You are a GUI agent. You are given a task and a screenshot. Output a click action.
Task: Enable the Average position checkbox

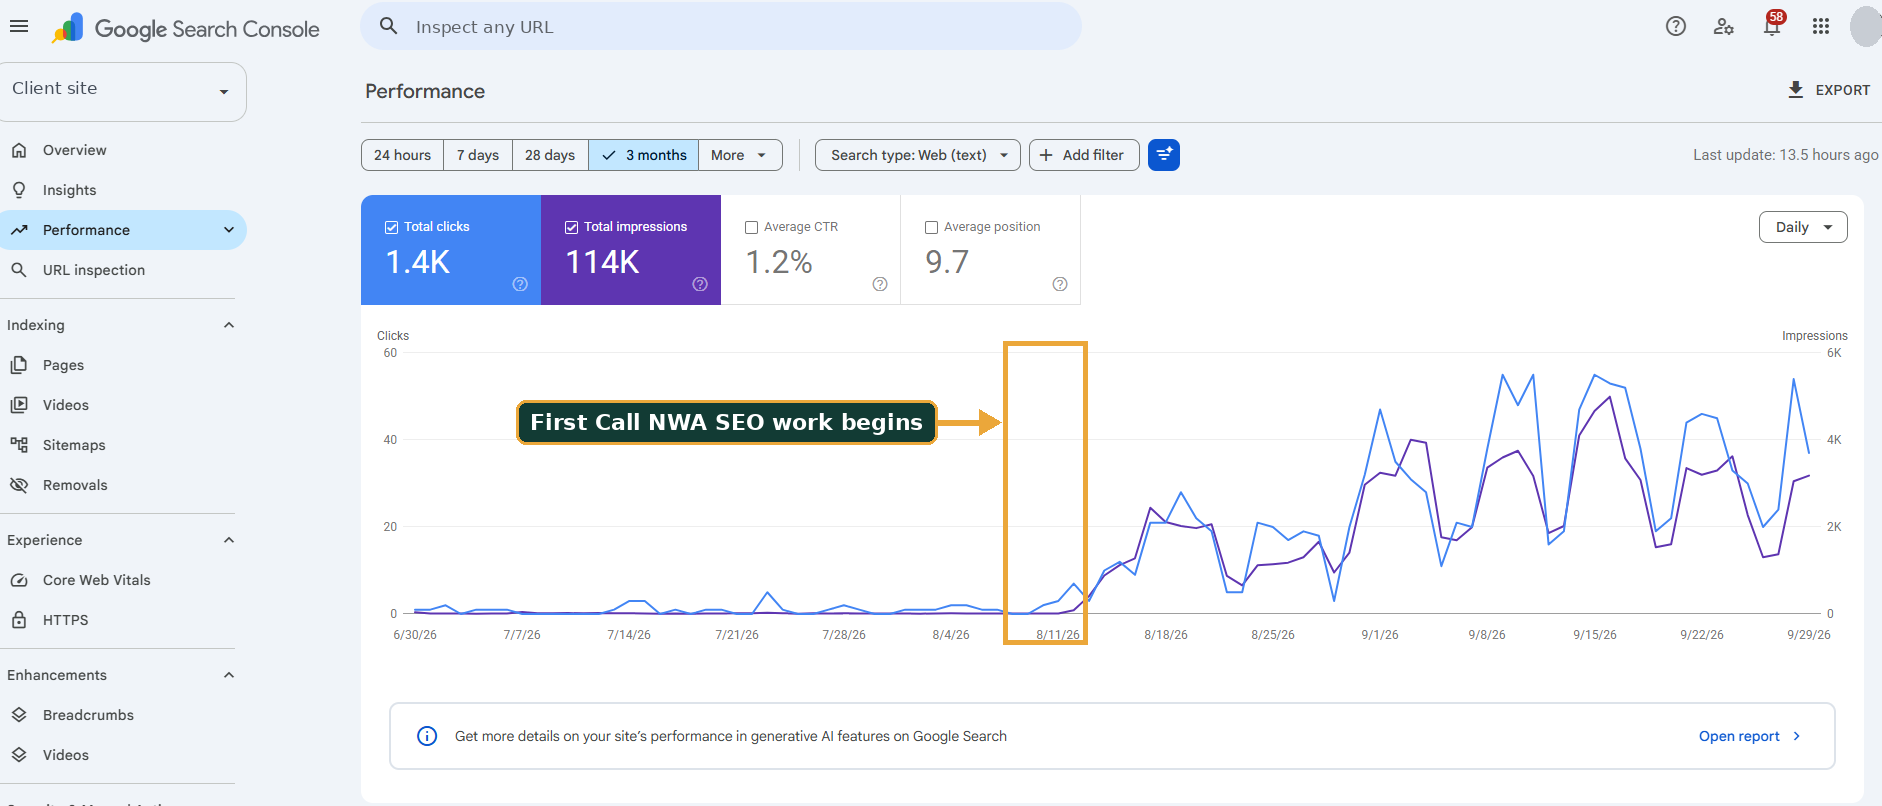[x=931, y=227]
